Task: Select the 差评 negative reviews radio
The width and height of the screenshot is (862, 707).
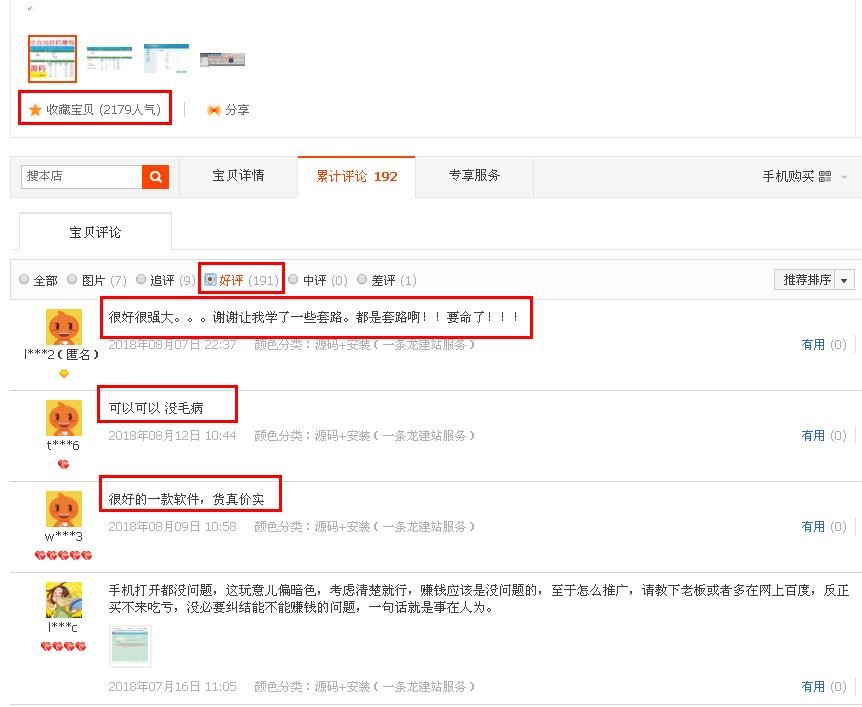Action: [362, 280]
